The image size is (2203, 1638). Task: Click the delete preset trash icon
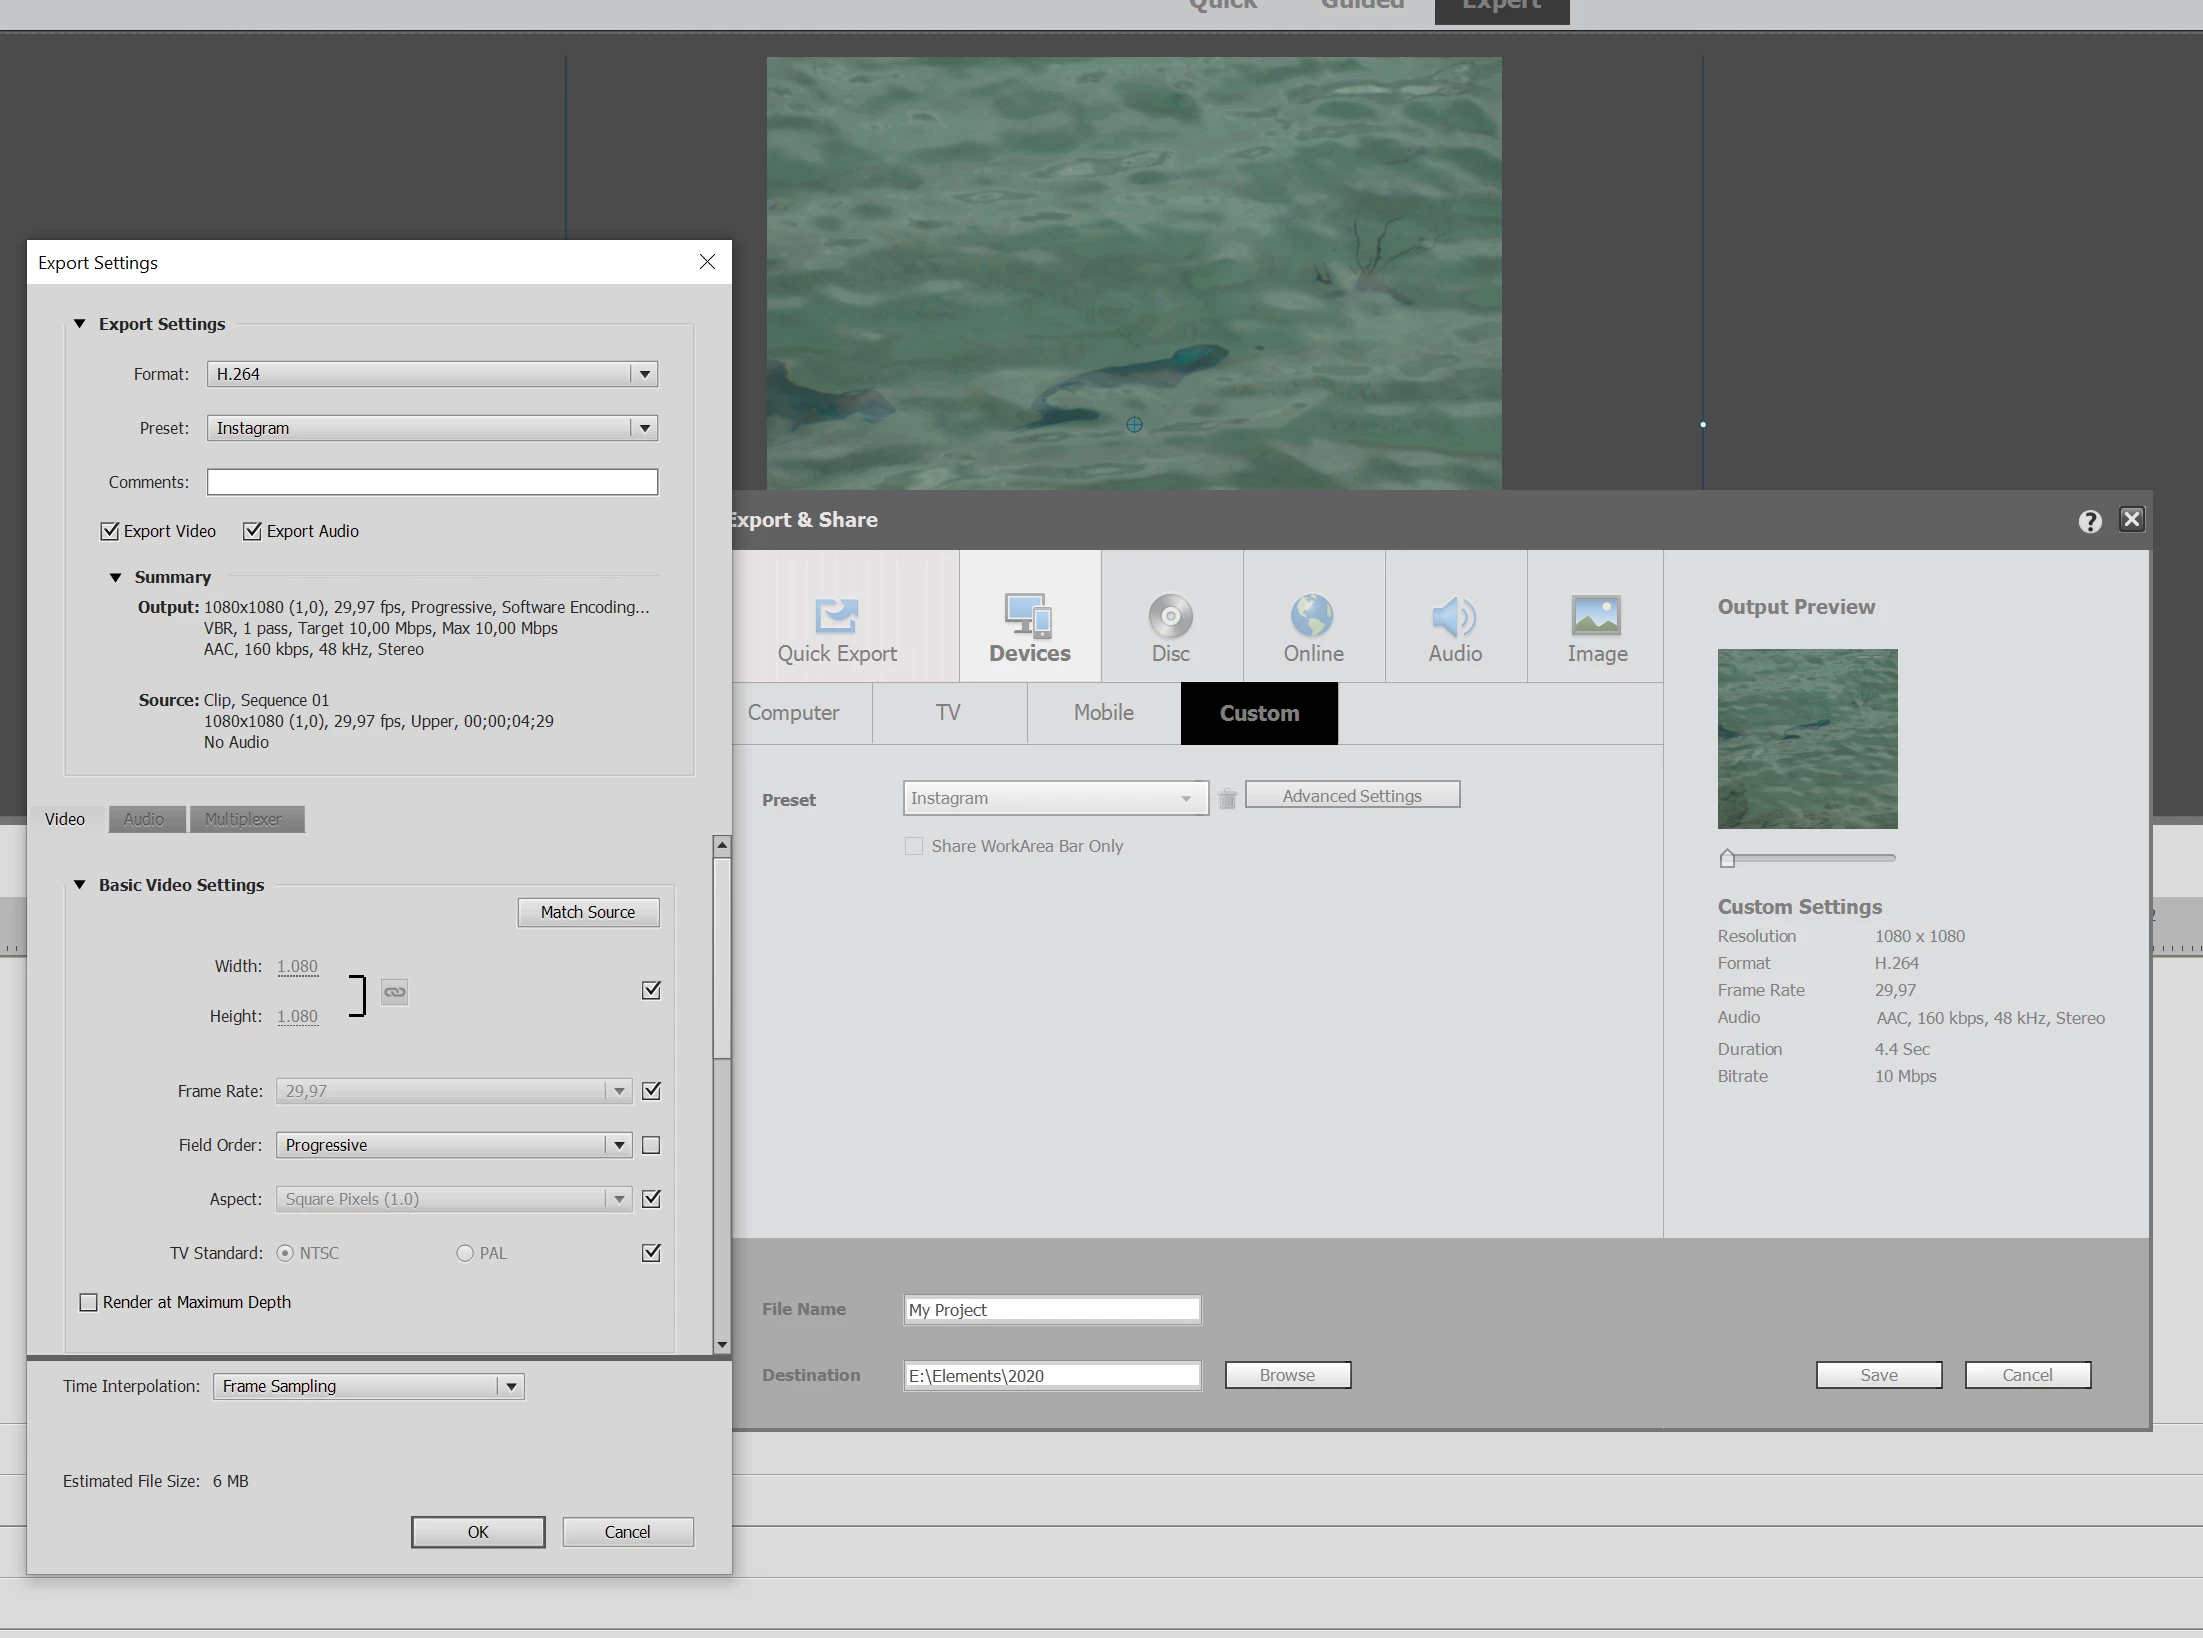(x=1227, y=799)
